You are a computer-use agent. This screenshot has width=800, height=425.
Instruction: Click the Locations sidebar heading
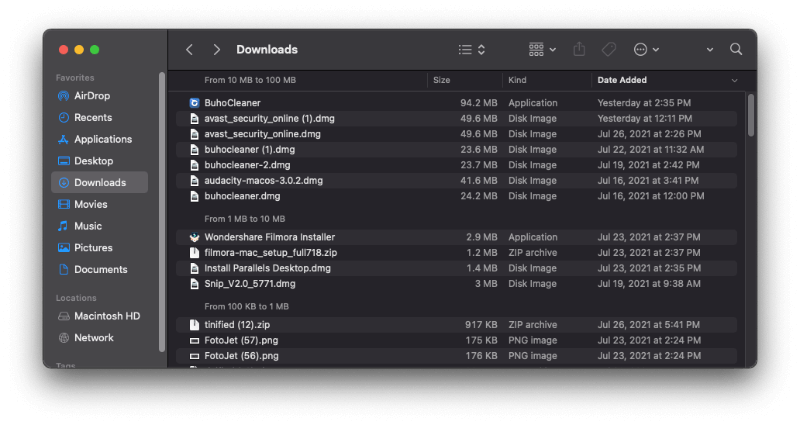pos(76,298)
